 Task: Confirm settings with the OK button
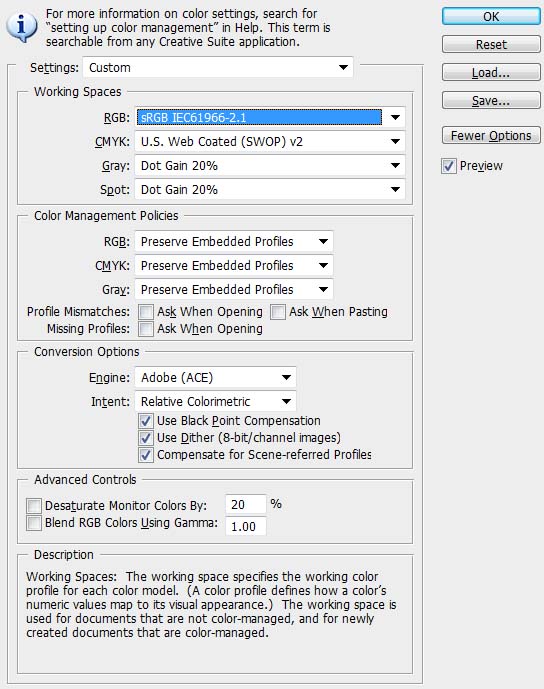pos(491,17)
